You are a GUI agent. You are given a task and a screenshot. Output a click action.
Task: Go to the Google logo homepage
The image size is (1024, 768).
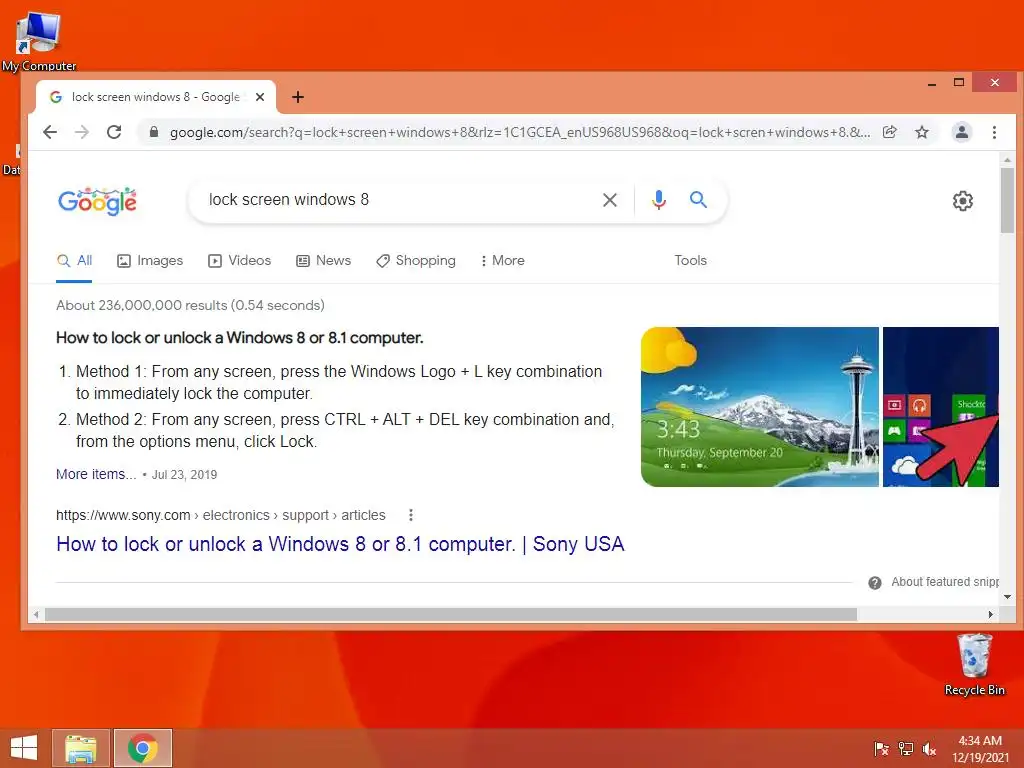pos(97,201)
